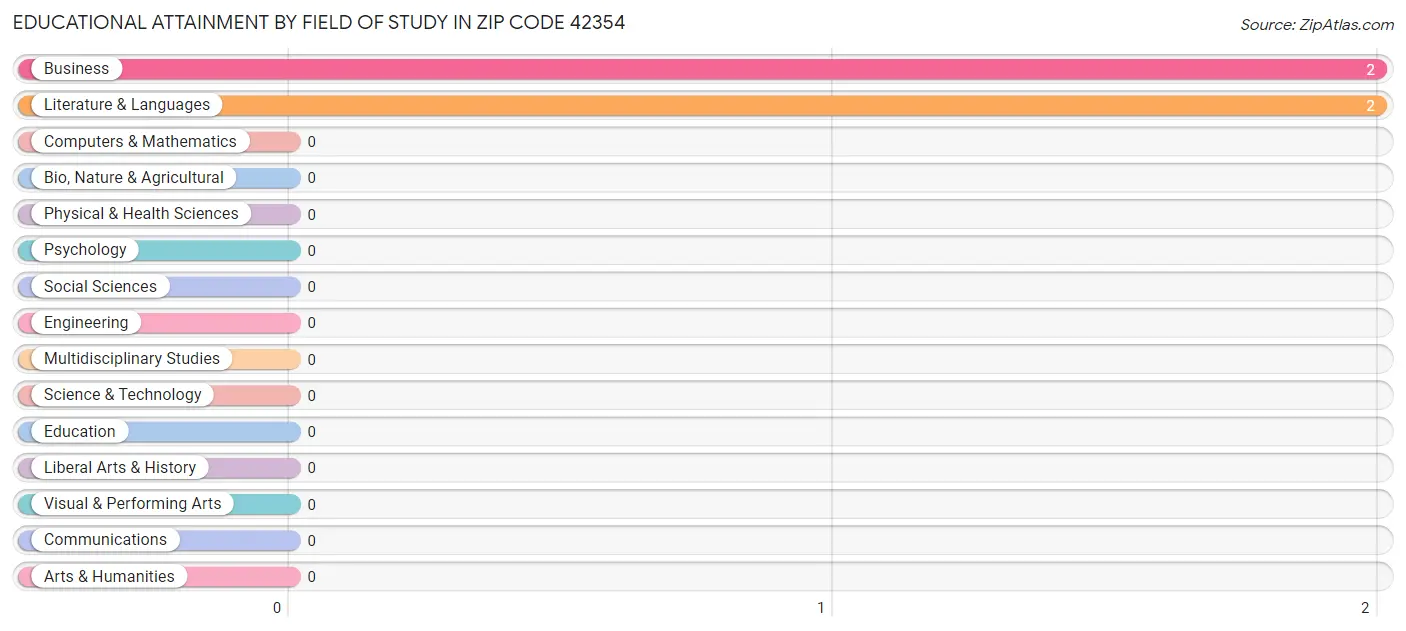Select the Bio, Nature & Agricultural label

pyautogui.click(x=134, y=178)
